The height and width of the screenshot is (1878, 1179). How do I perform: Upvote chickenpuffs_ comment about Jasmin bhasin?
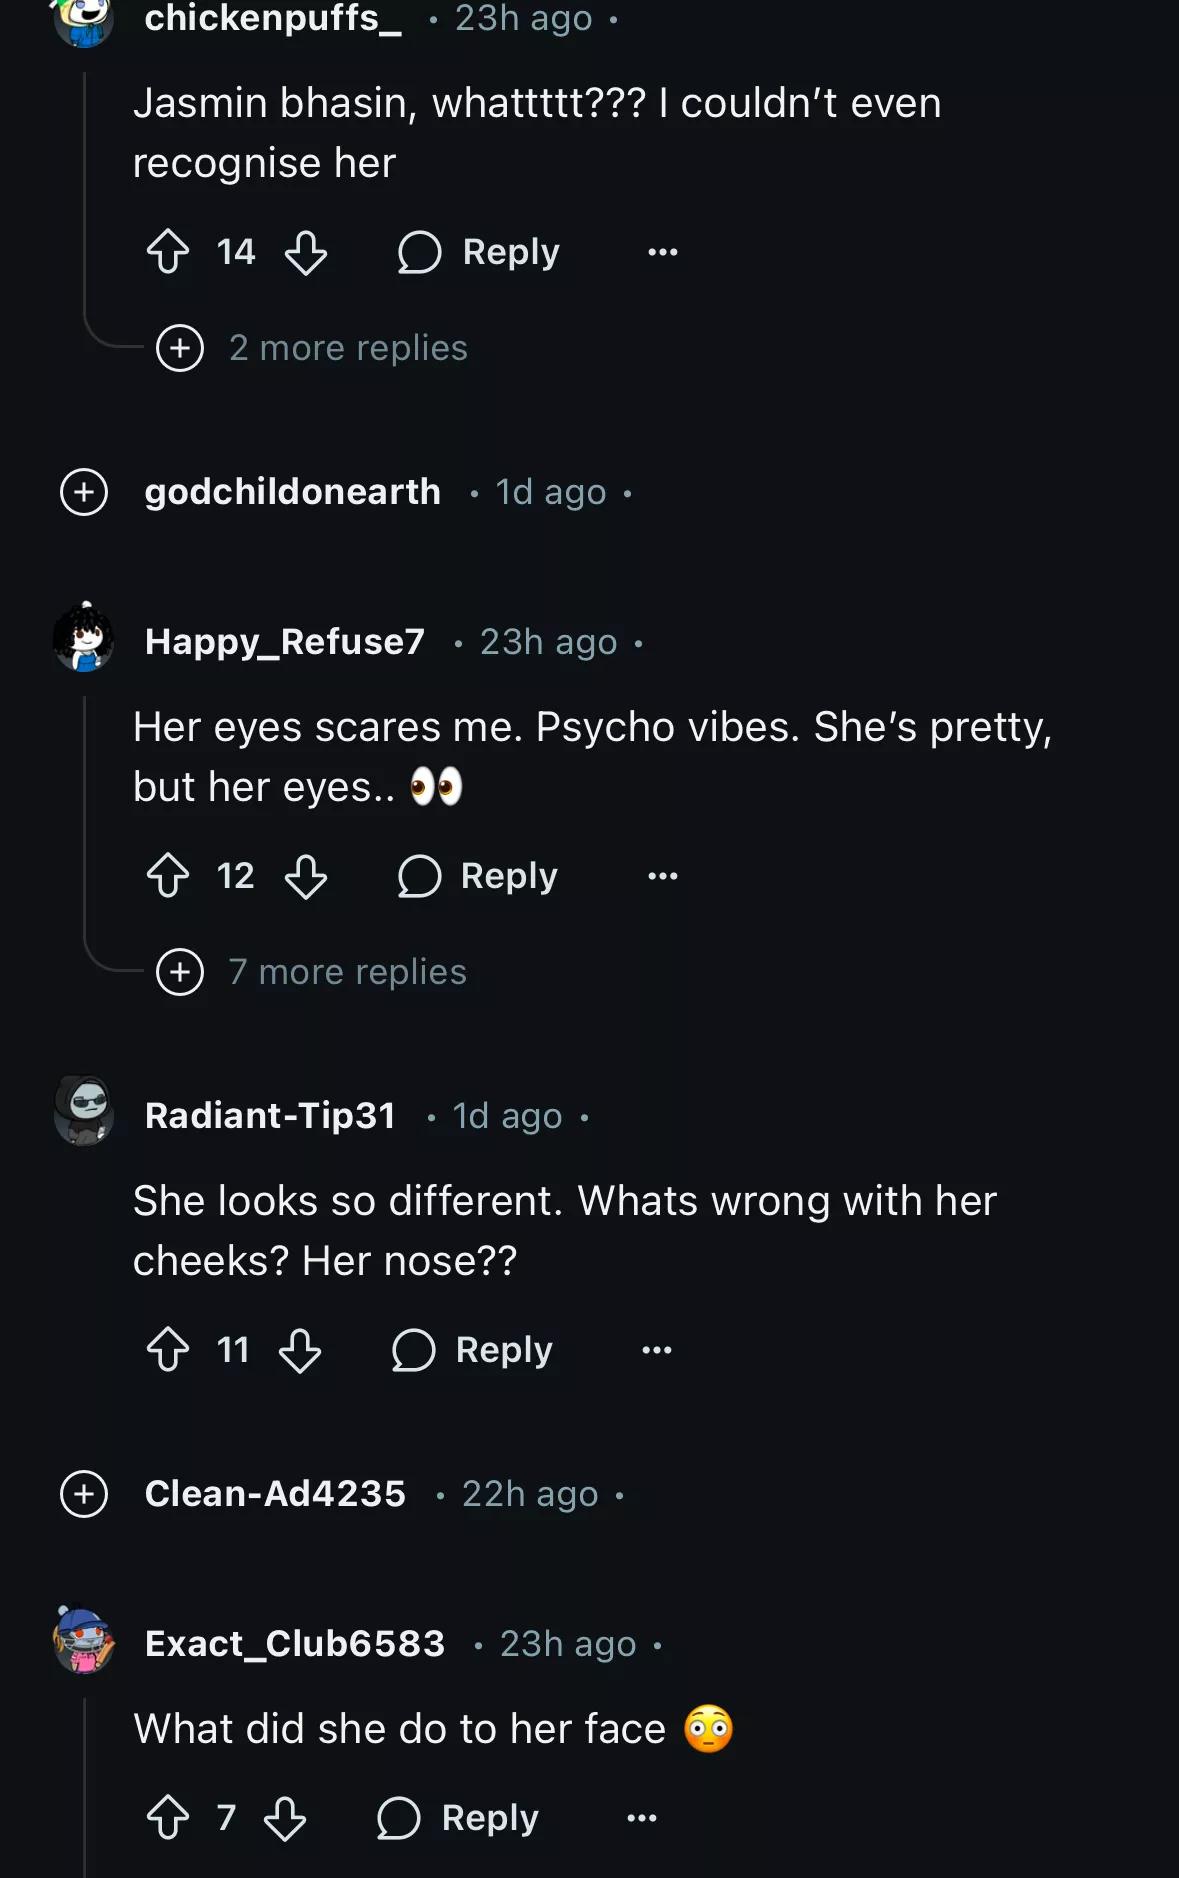point(168,252)
